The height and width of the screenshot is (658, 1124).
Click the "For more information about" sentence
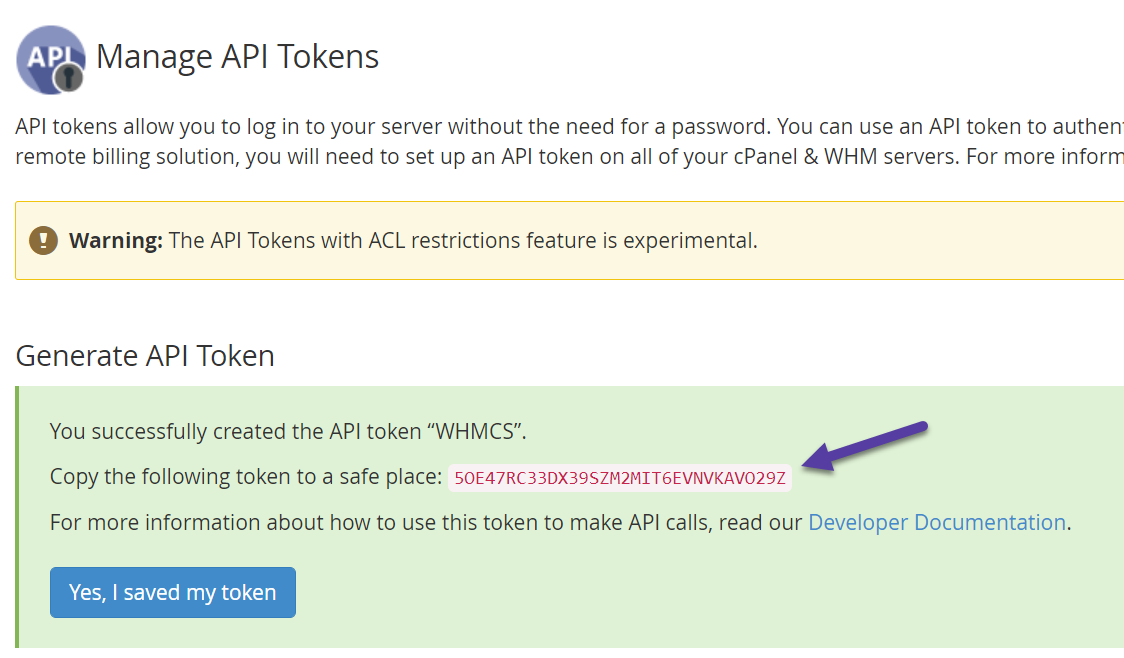pos(427,522)
